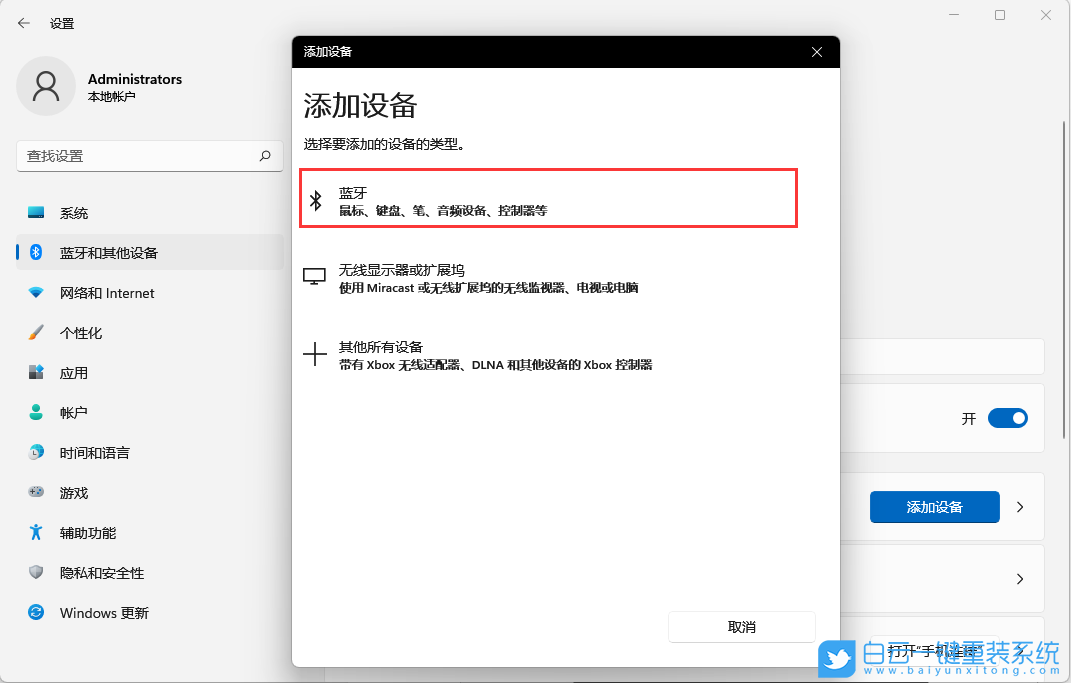Click the blue 添加设备 button
1071x683 pixels.
click(x=934, y=507)
